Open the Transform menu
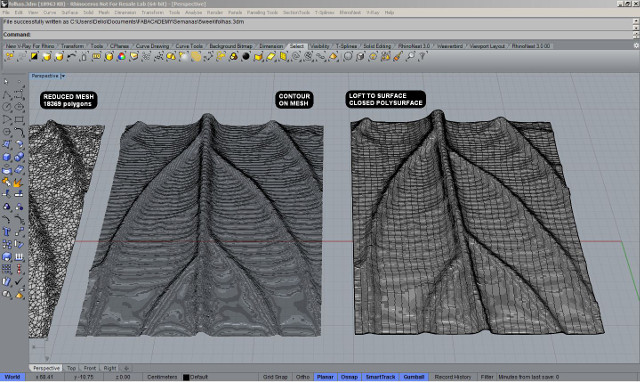Screen dimensions: 640x382 [x=152, y=13]
